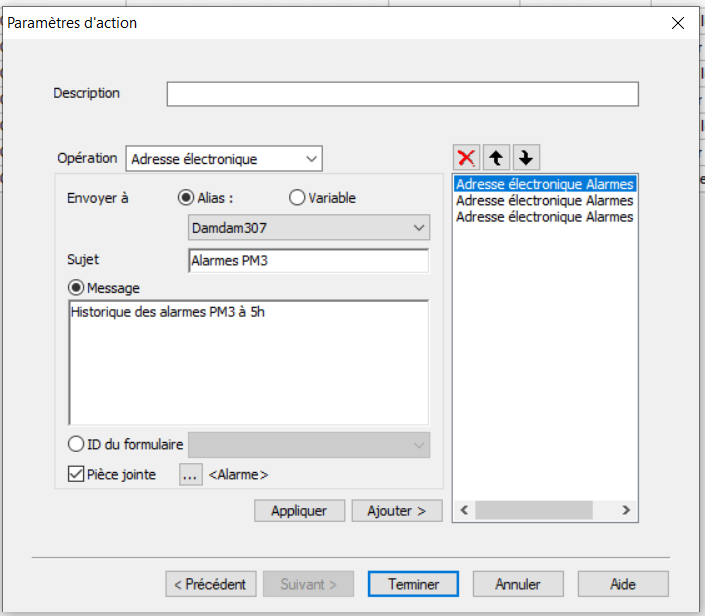This screenshot has height=616, width=705.
Task: Select the second Adresse électronique Alarmes entry
Action: pyautogui.click(x=544, y=200)
